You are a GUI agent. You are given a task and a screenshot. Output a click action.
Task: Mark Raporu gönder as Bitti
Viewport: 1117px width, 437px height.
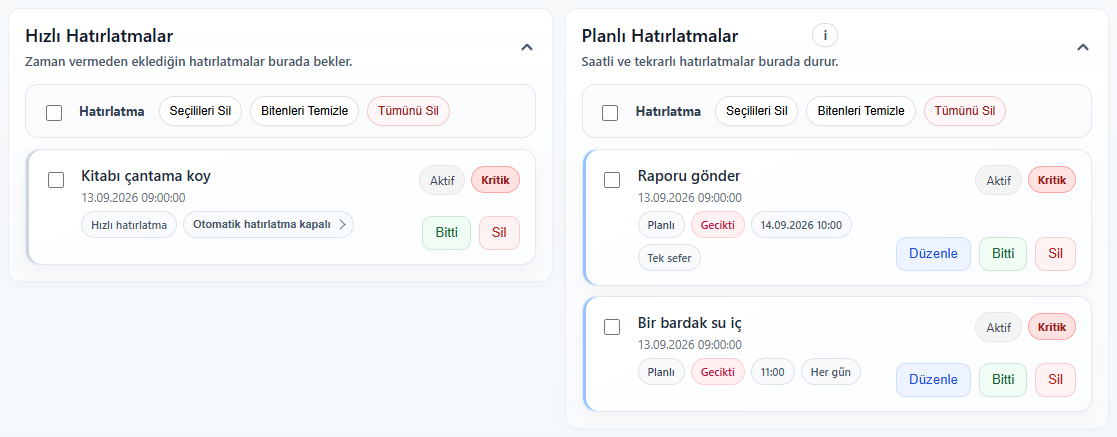[1003, 254]
